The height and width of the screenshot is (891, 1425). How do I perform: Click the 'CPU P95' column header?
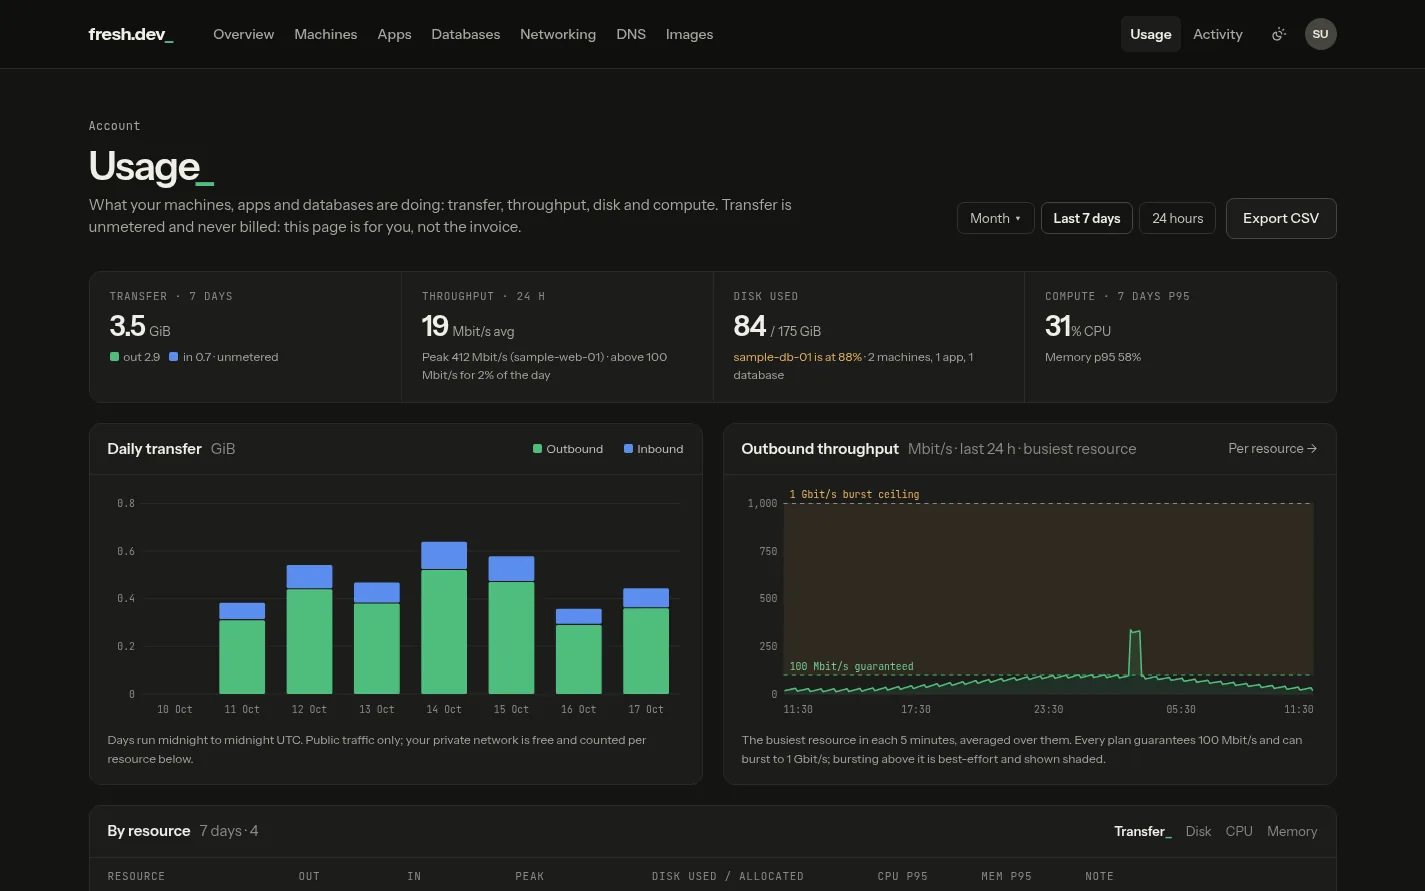tap(903, 876)
